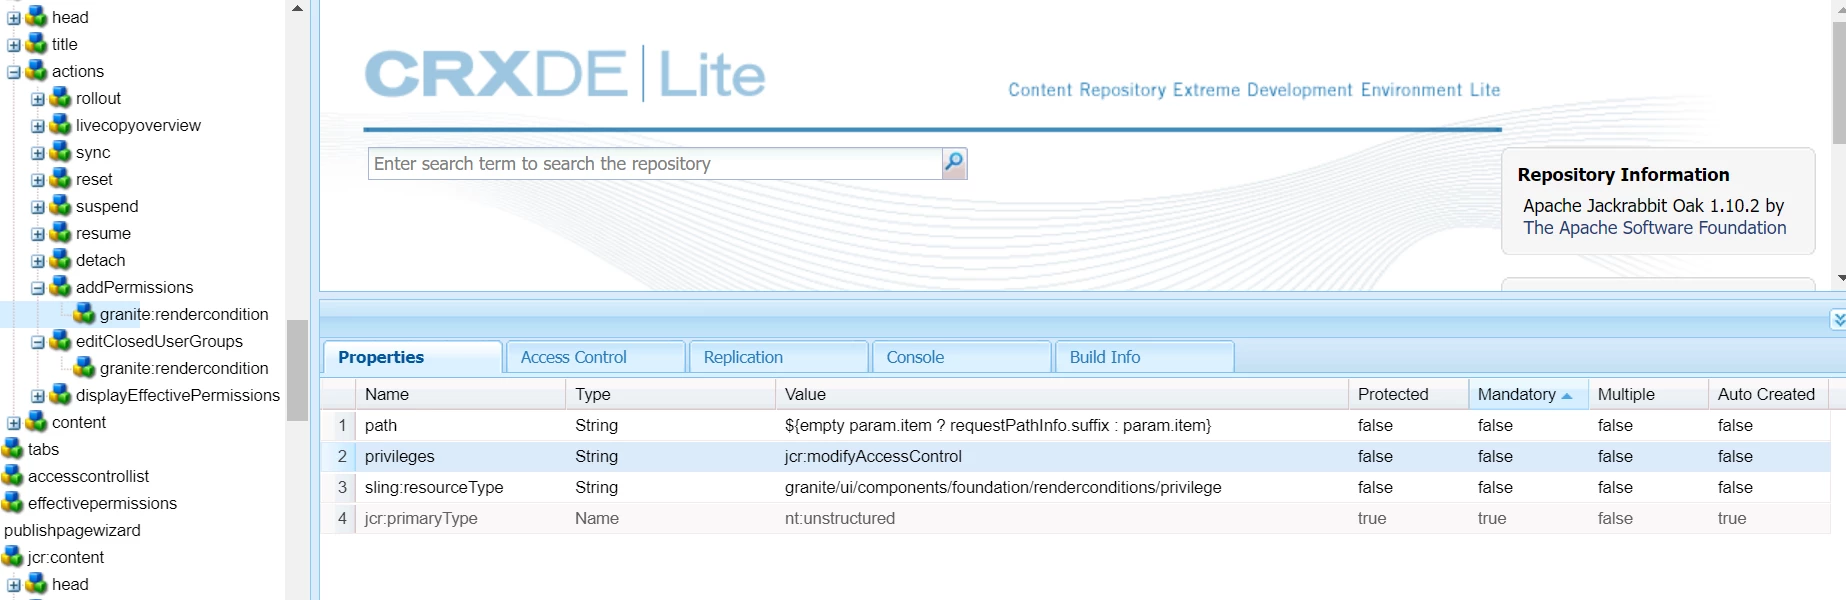The height and width of the screenshot is (600, 1846).
Task: Sort by the Name column header
Action: coord(461,394)
